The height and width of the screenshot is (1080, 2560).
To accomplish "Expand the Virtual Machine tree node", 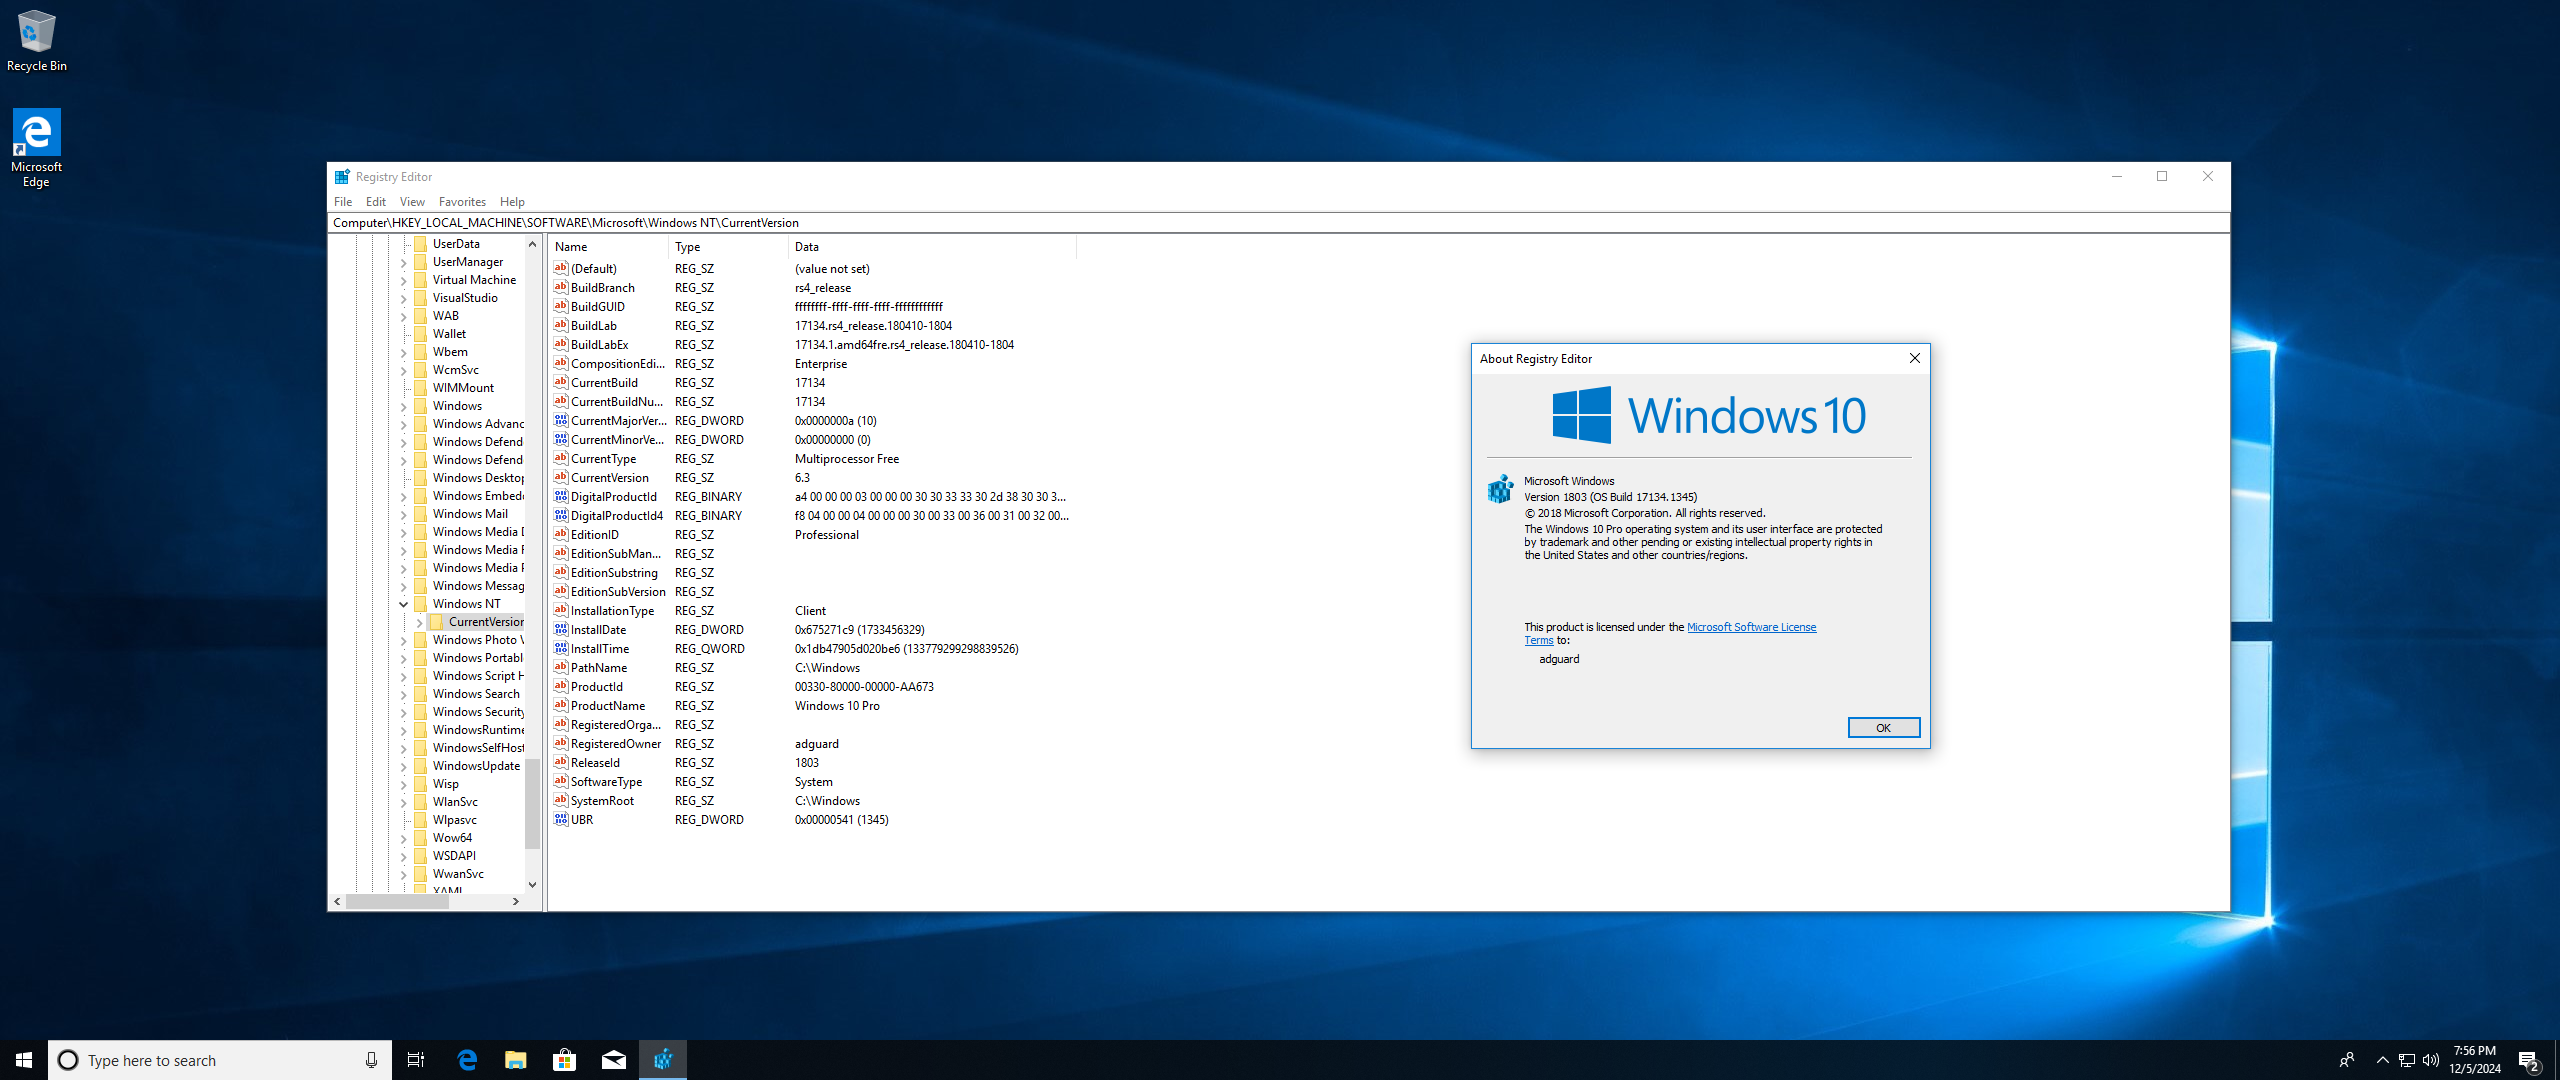I will [x=404, y=280].
